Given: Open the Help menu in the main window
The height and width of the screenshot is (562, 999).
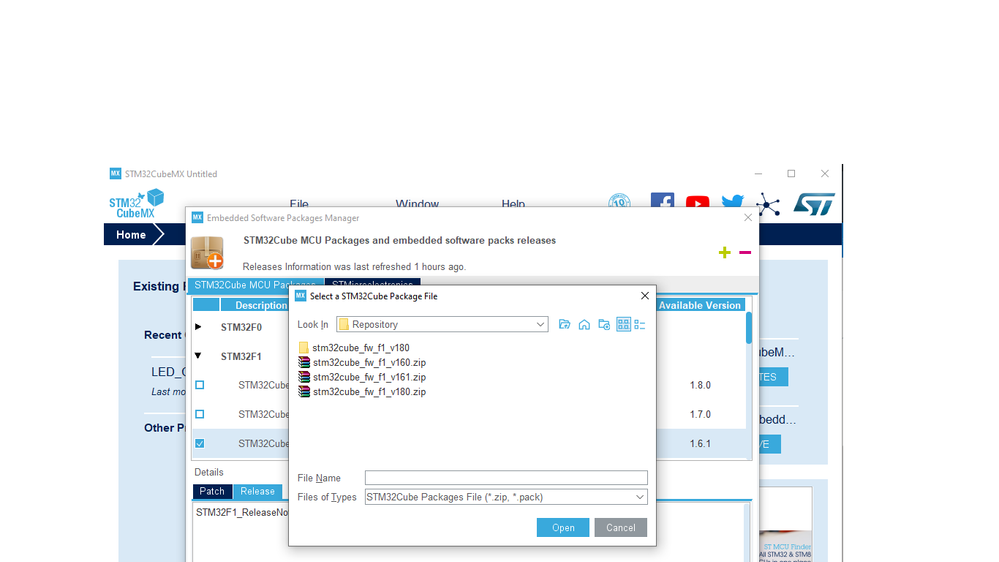Looking at the screenshot, I should coord(513,203).
